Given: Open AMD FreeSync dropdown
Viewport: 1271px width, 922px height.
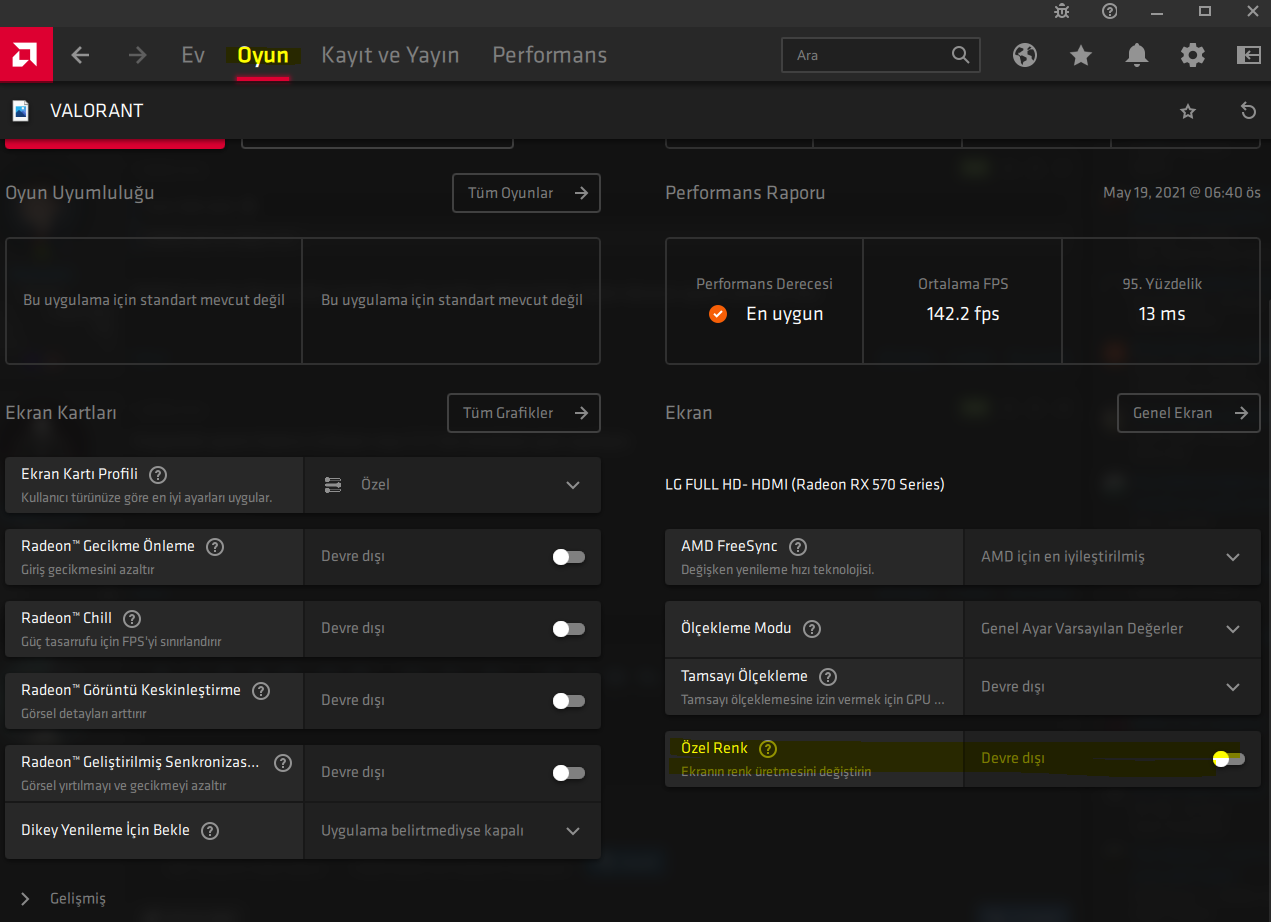Looking at the screenshot, I should (x=1112, y=557).
